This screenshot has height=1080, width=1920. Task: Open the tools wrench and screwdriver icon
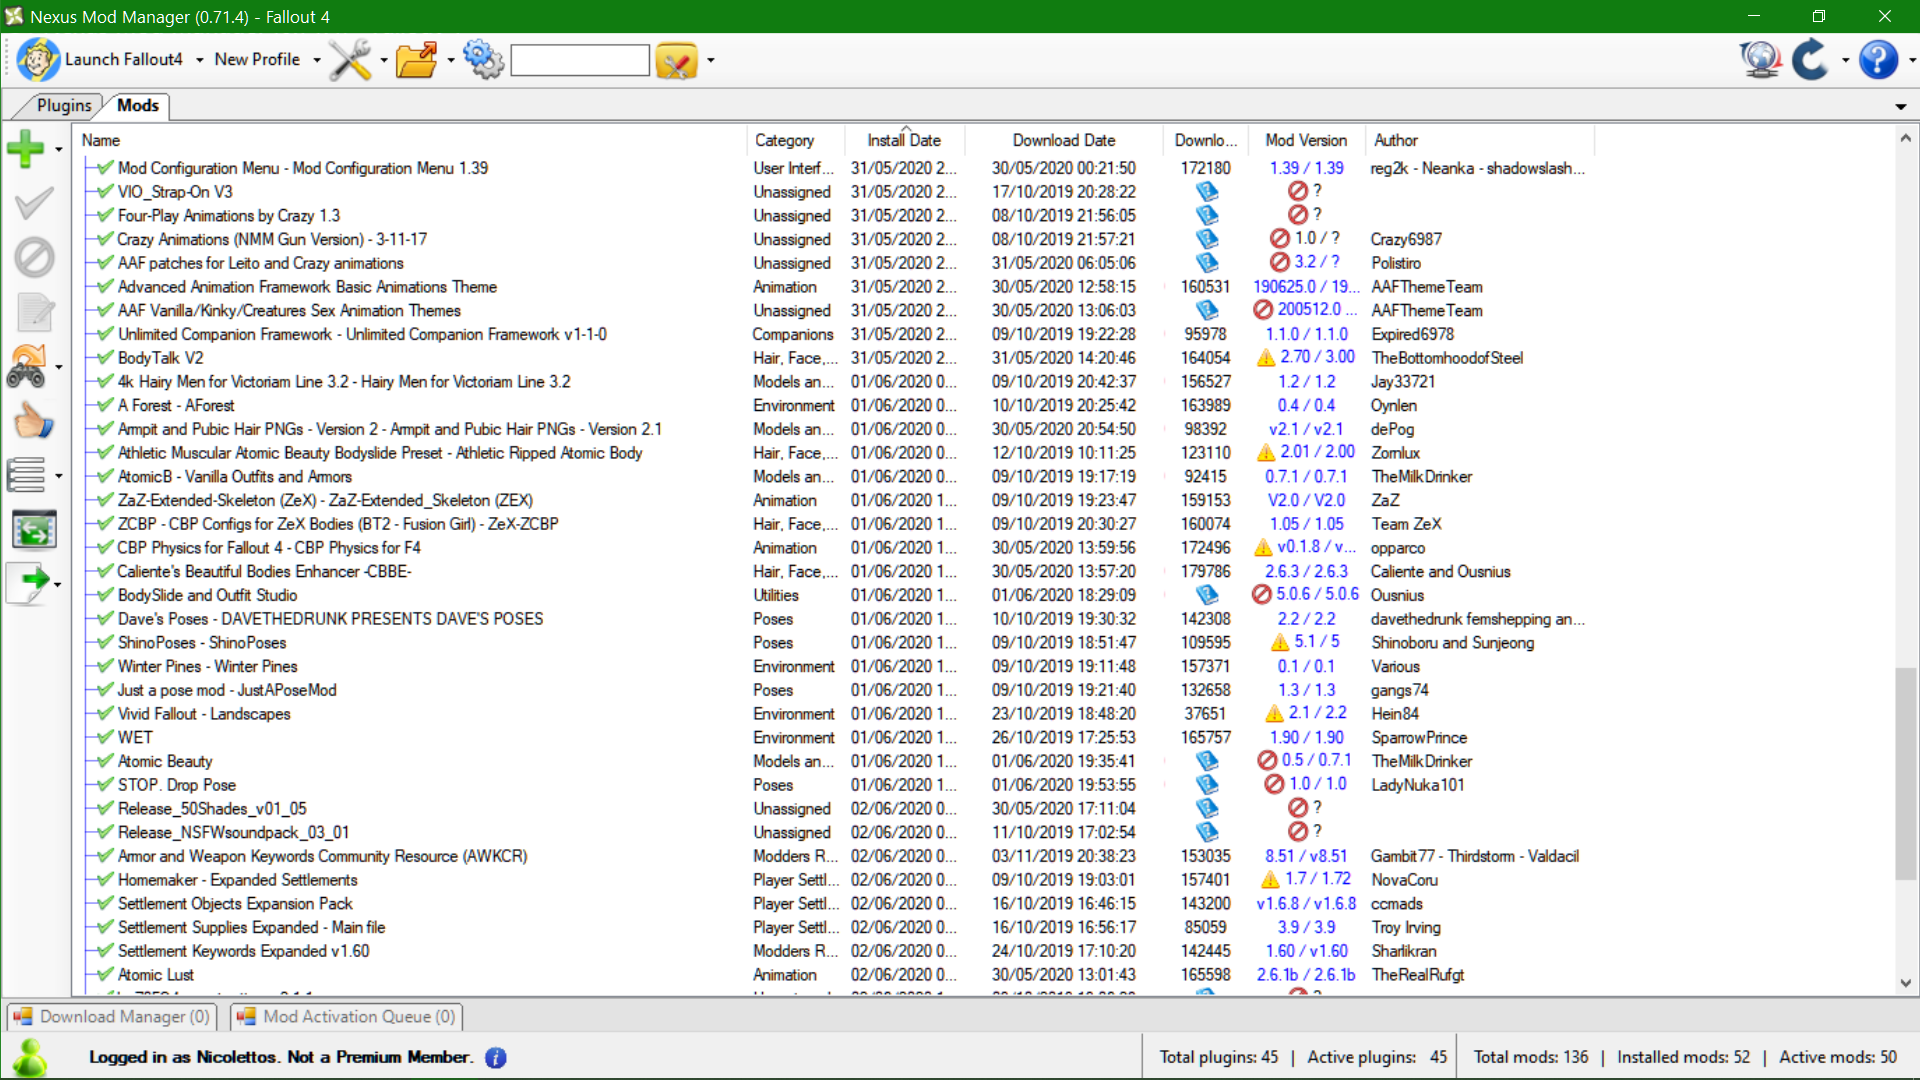[x=350, y=60]
